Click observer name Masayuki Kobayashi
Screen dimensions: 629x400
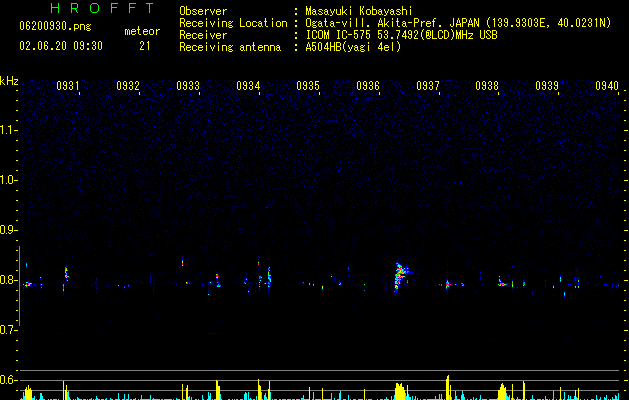click(358, 11)
